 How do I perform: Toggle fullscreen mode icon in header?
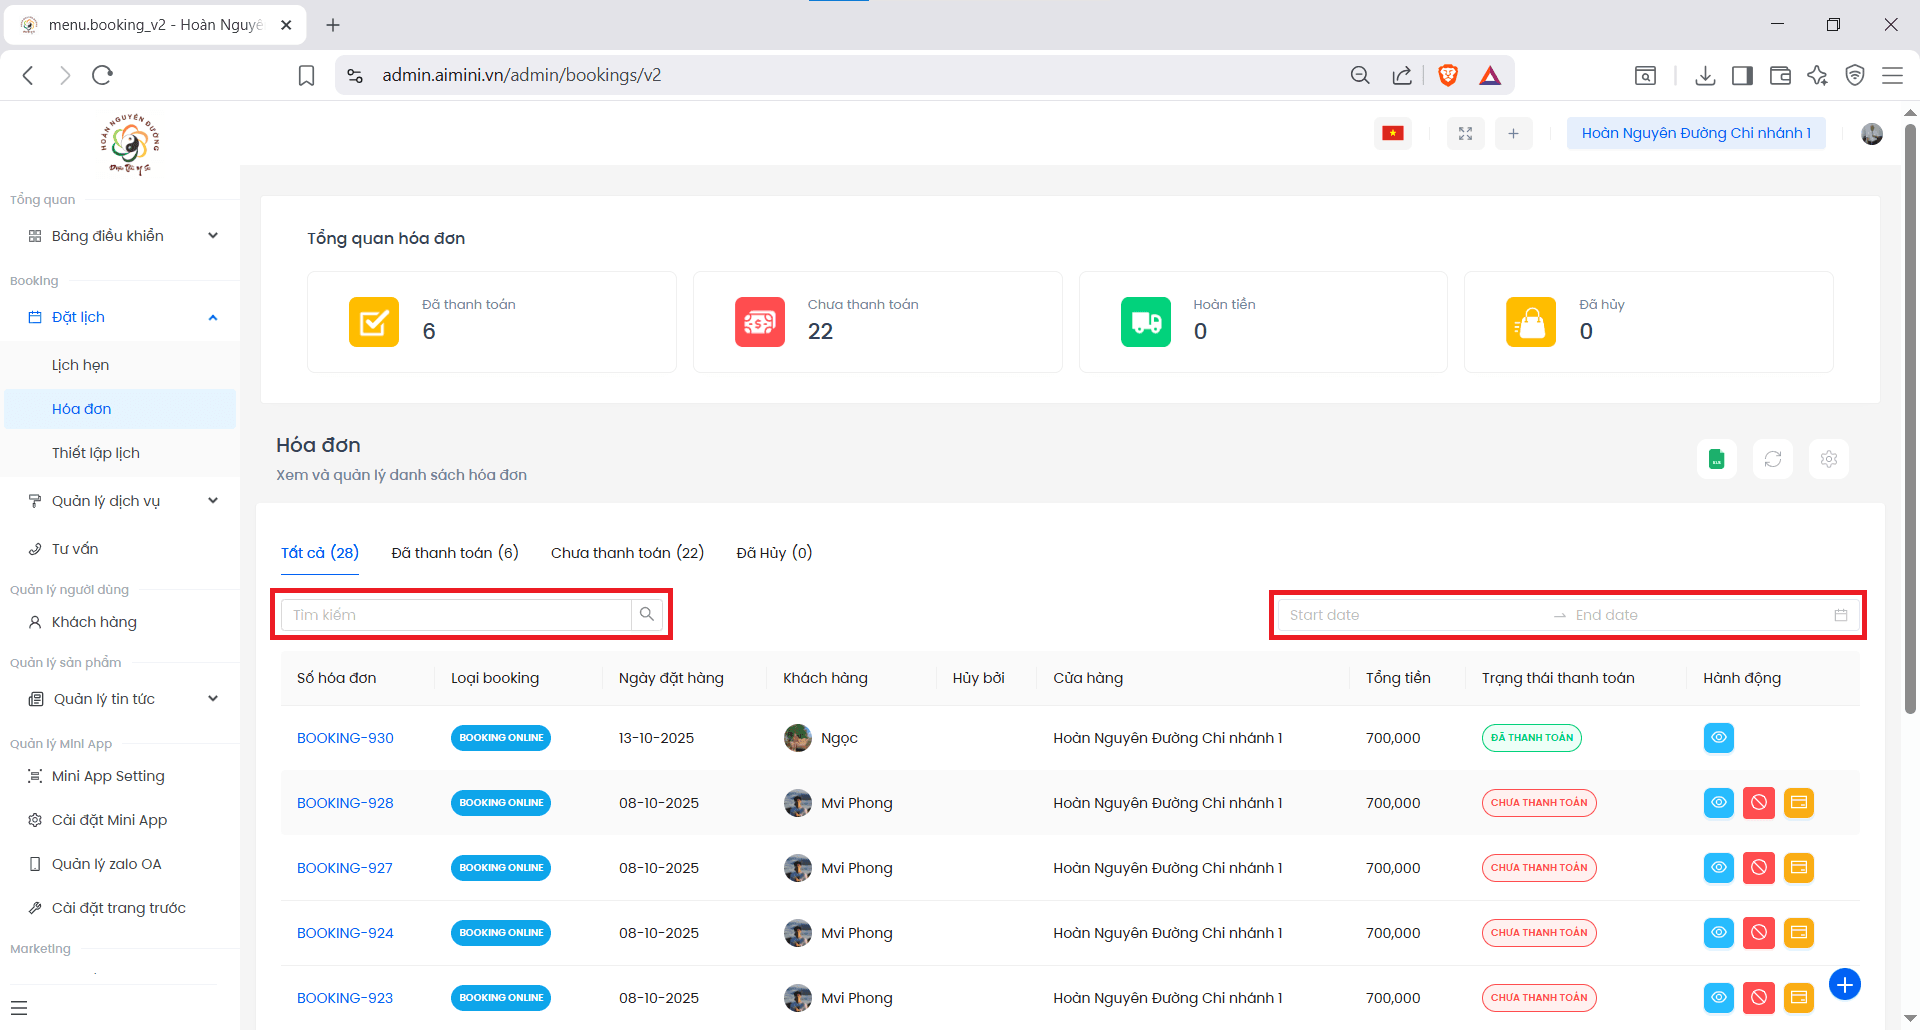coord(1465,133)
